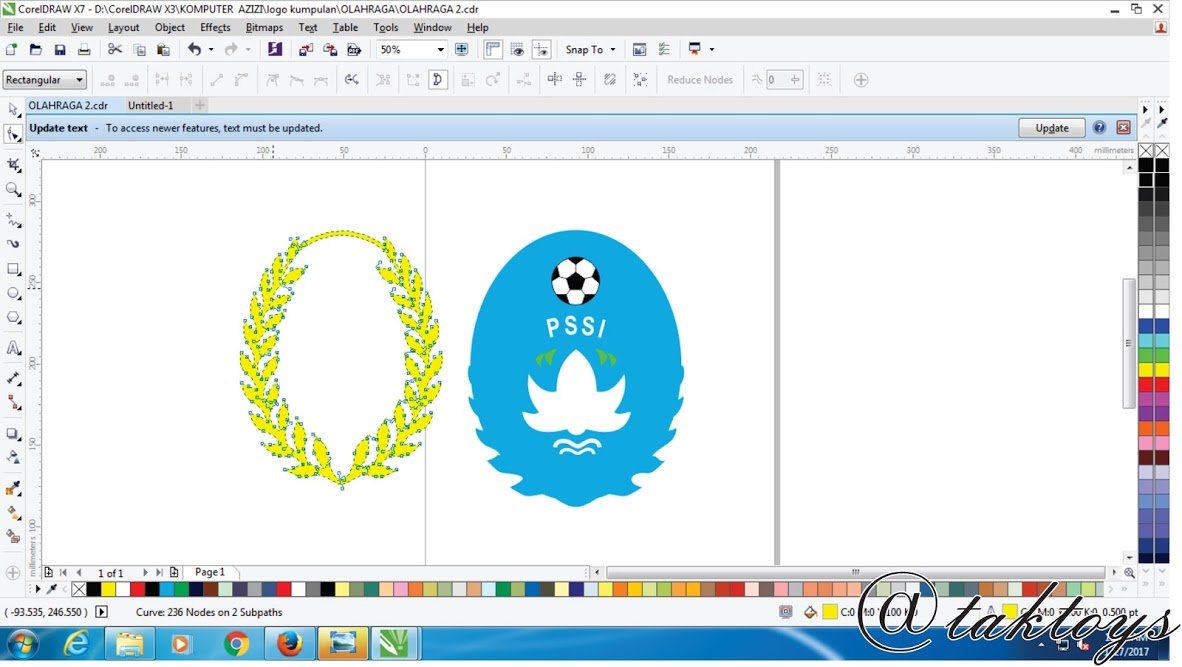Select the Freehand tool in the toolbox
Viewport: 1182px width, 667px height.
14,220
